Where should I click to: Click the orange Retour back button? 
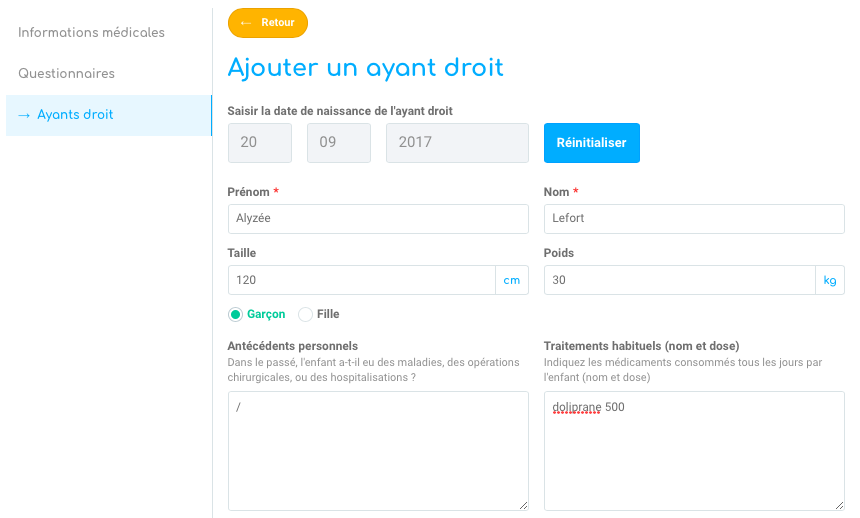coord(268,23)
